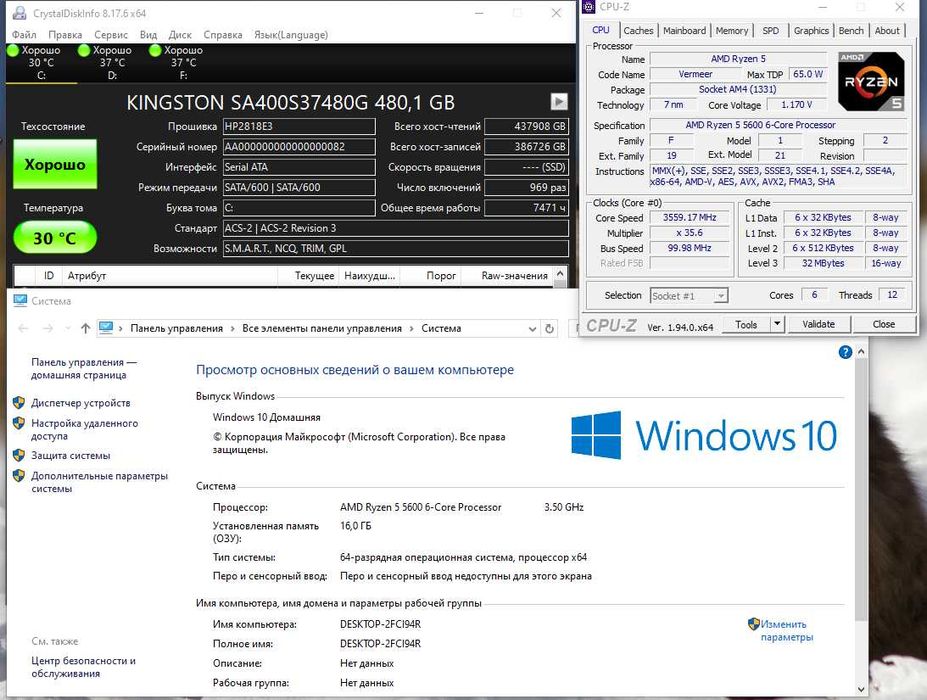Viewport: 927px width, 700px height.
Task: Click the Изменить параметры link
Action: click(x=786, y=630)
